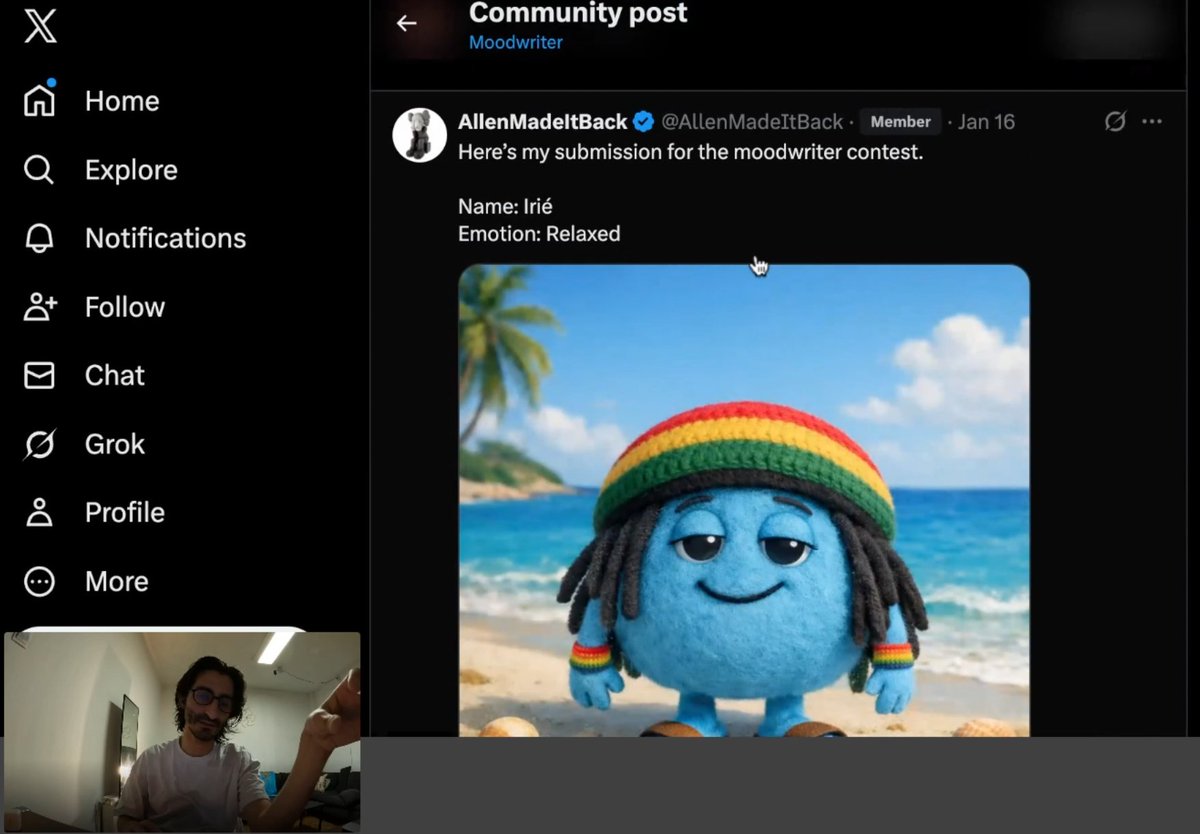
Task: Click the Grok icon on the post
Action: (x=1115, y=121)
